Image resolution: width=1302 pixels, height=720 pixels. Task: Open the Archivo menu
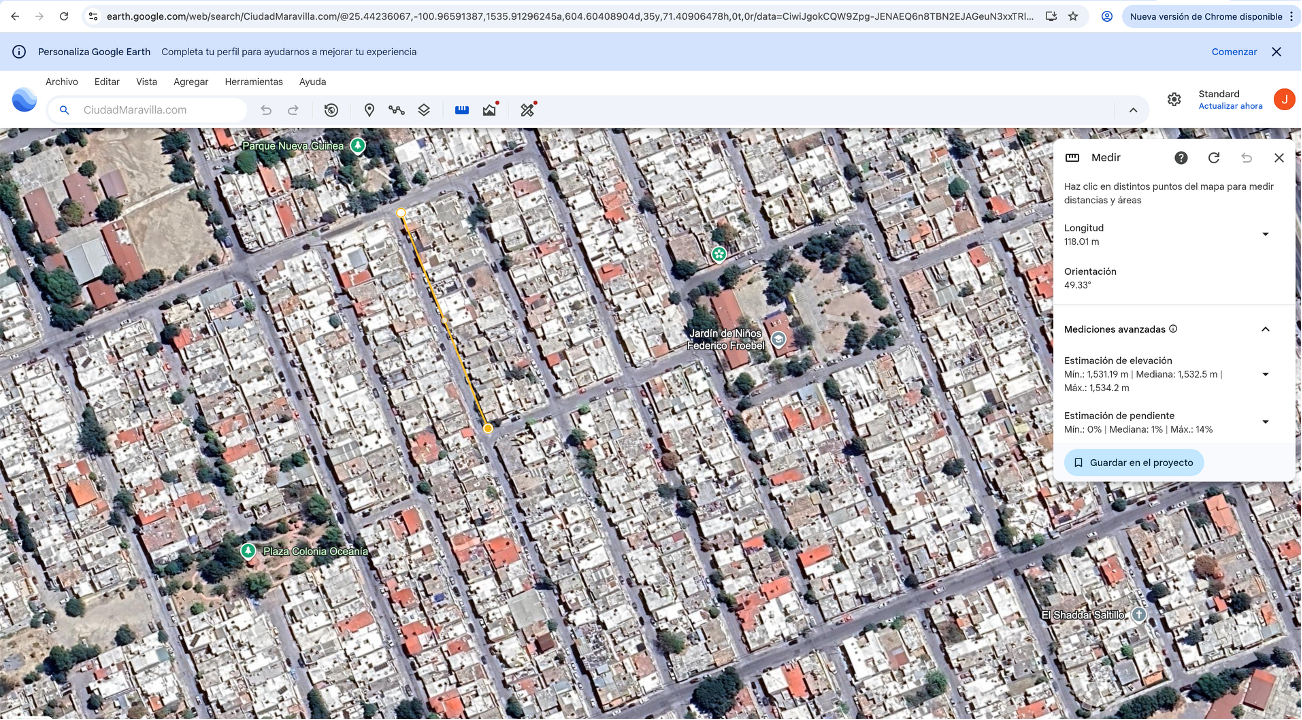[61, 82]
